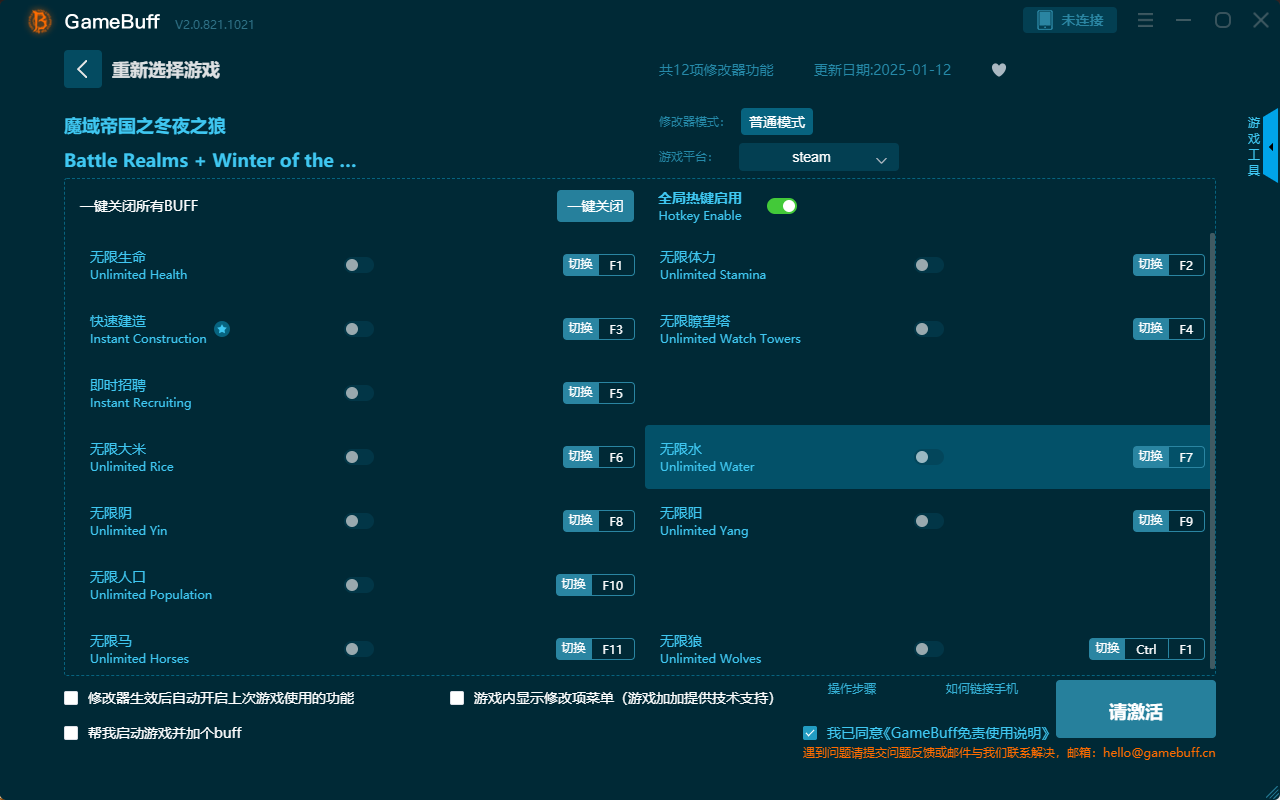This screenshot has height=800, width=1280.
Task: Click the activate button
Action: coord(1135,710)
